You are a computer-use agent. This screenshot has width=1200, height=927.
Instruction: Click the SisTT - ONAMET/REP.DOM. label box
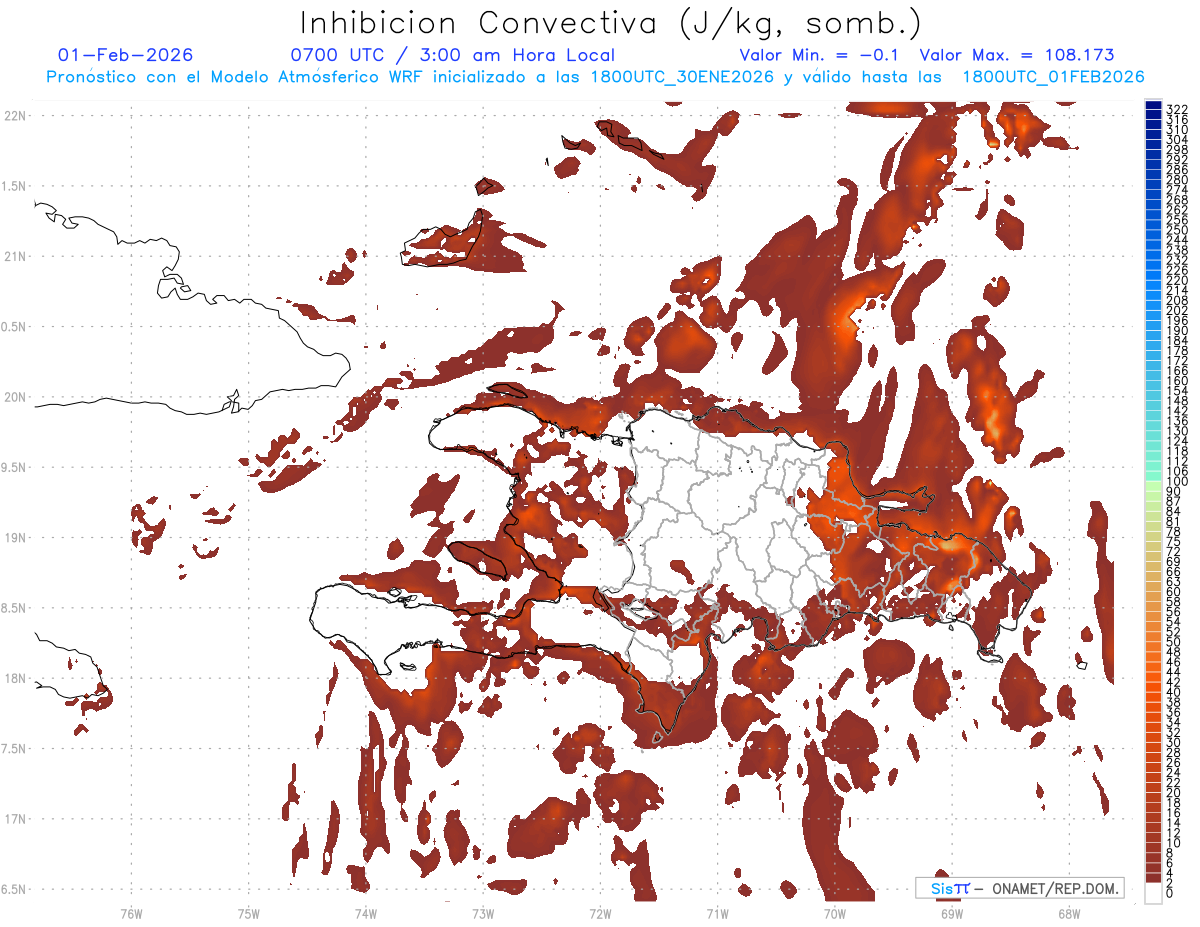click(1019, 888)
